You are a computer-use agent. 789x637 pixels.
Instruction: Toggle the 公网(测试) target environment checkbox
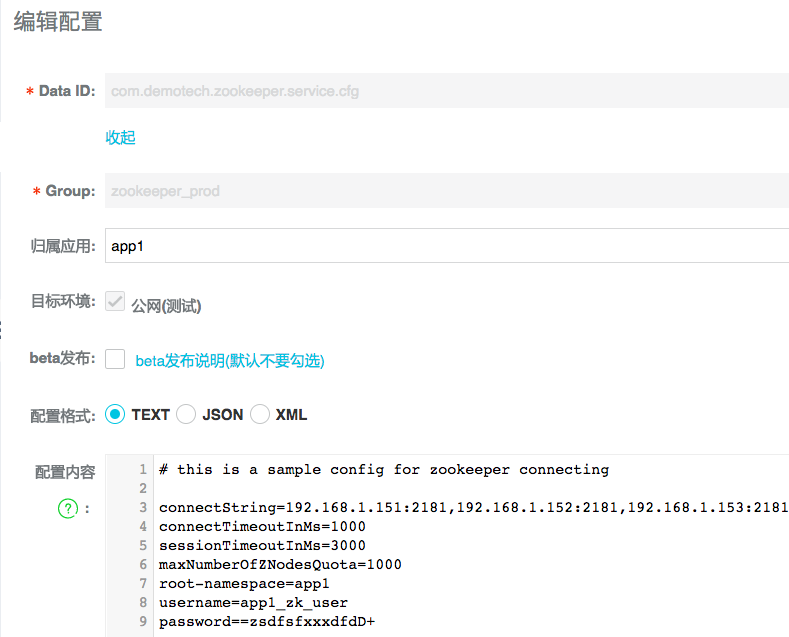coord(115,301)
